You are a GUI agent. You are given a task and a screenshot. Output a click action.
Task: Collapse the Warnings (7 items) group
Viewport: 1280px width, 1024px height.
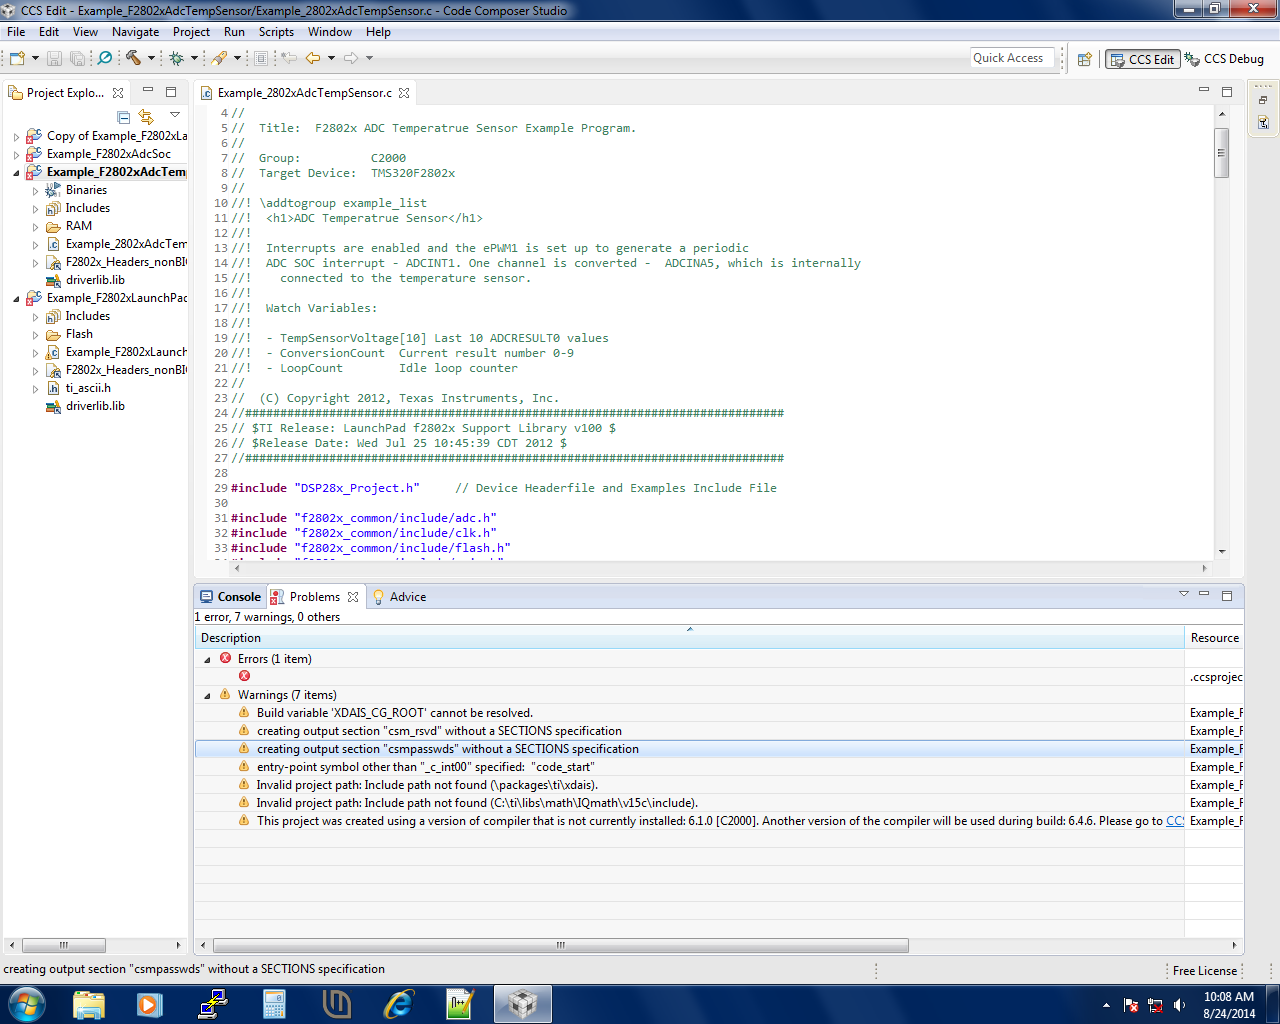(208, 695)
